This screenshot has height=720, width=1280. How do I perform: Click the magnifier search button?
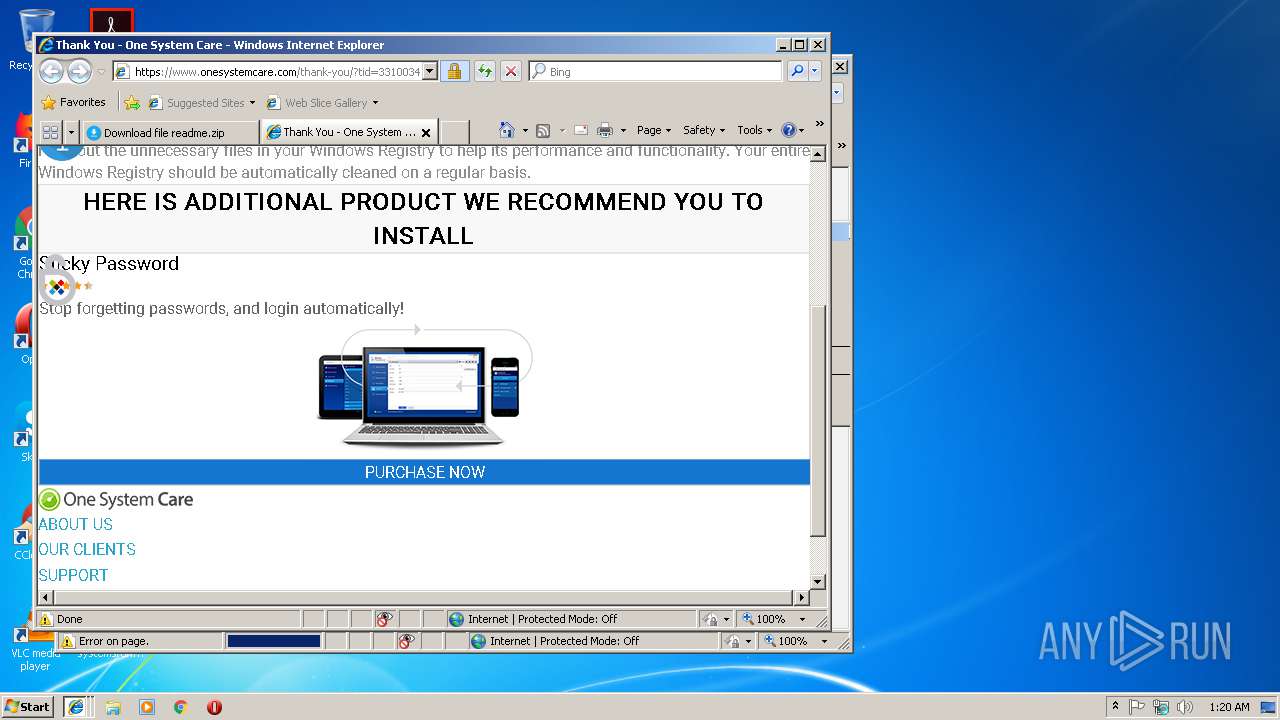(797, 71)
